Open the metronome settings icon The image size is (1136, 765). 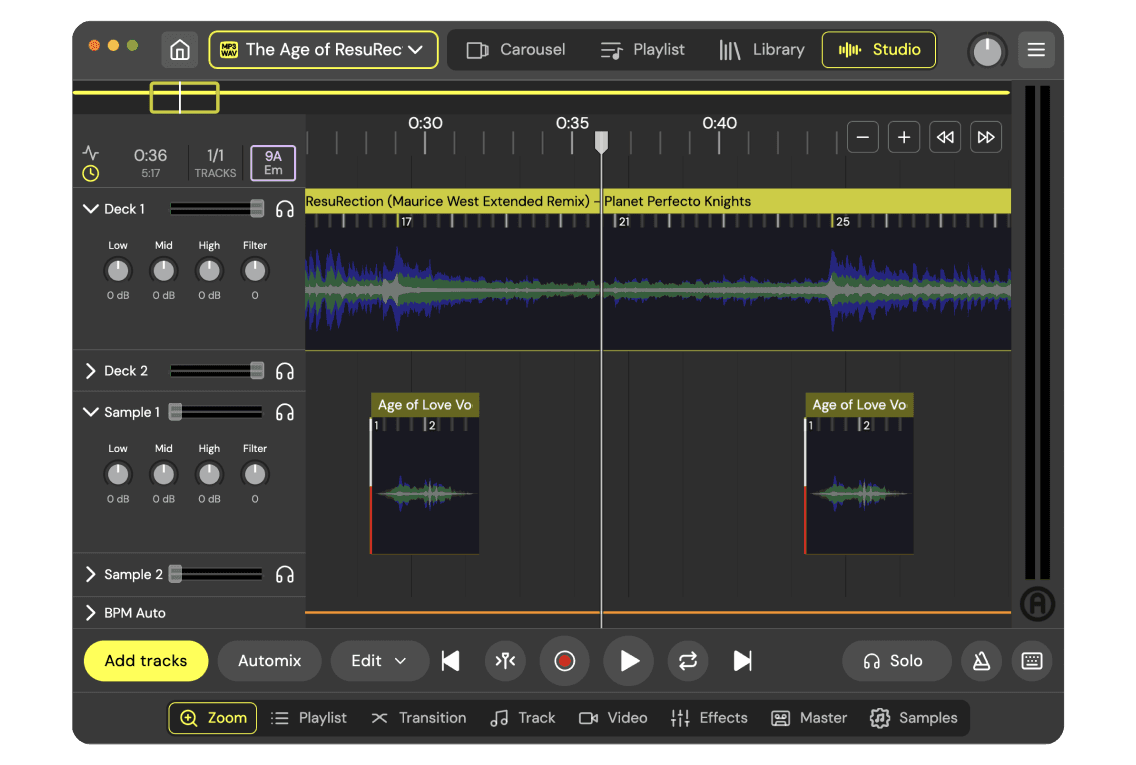point(981,660)
